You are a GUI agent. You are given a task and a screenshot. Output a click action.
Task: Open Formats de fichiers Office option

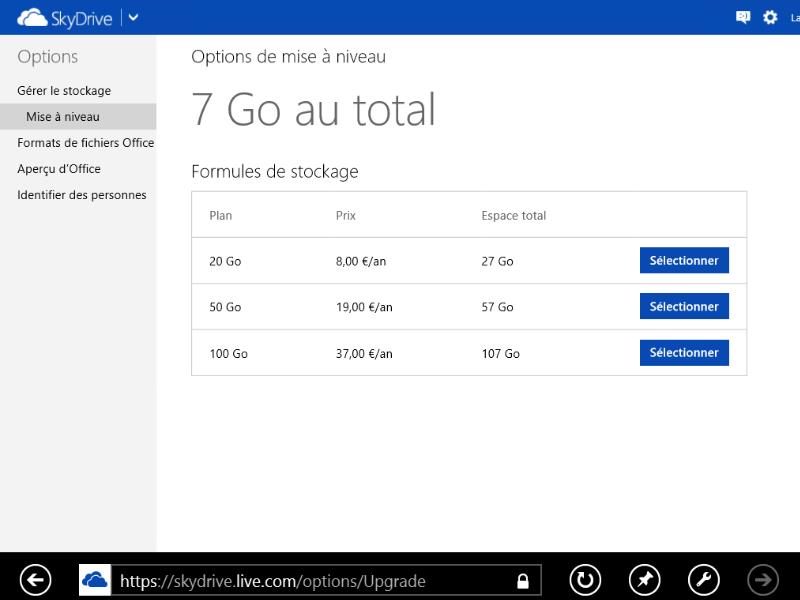[x=85, y=143]
